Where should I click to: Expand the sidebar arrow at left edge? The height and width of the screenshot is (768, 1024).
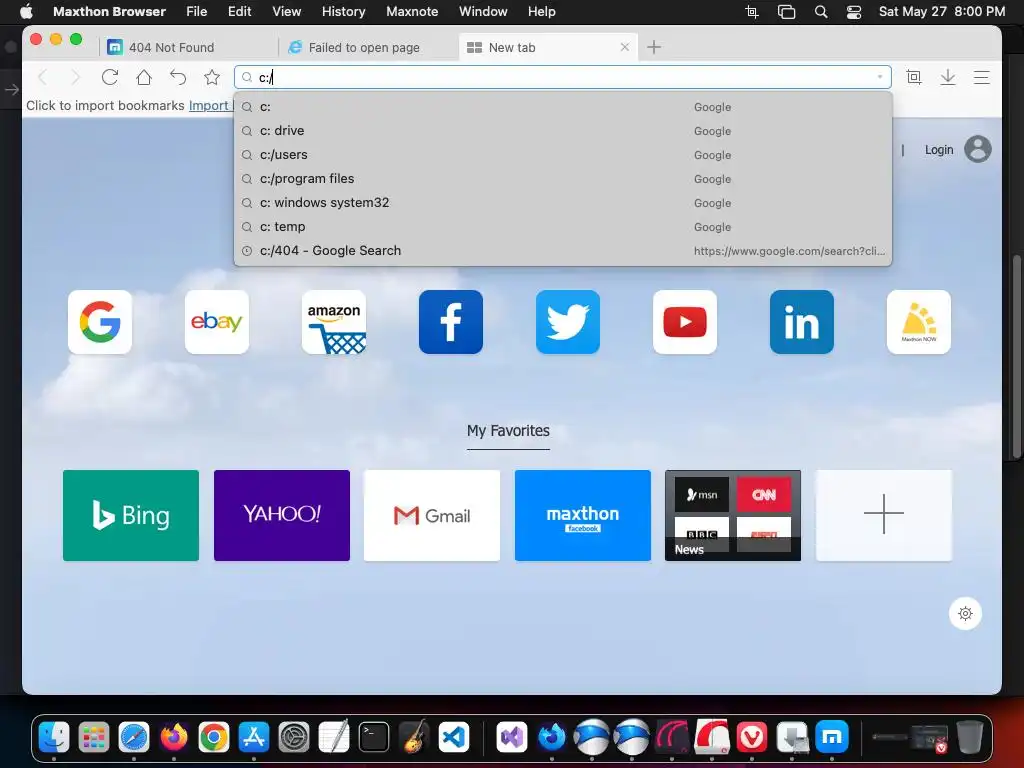(12, 89)
